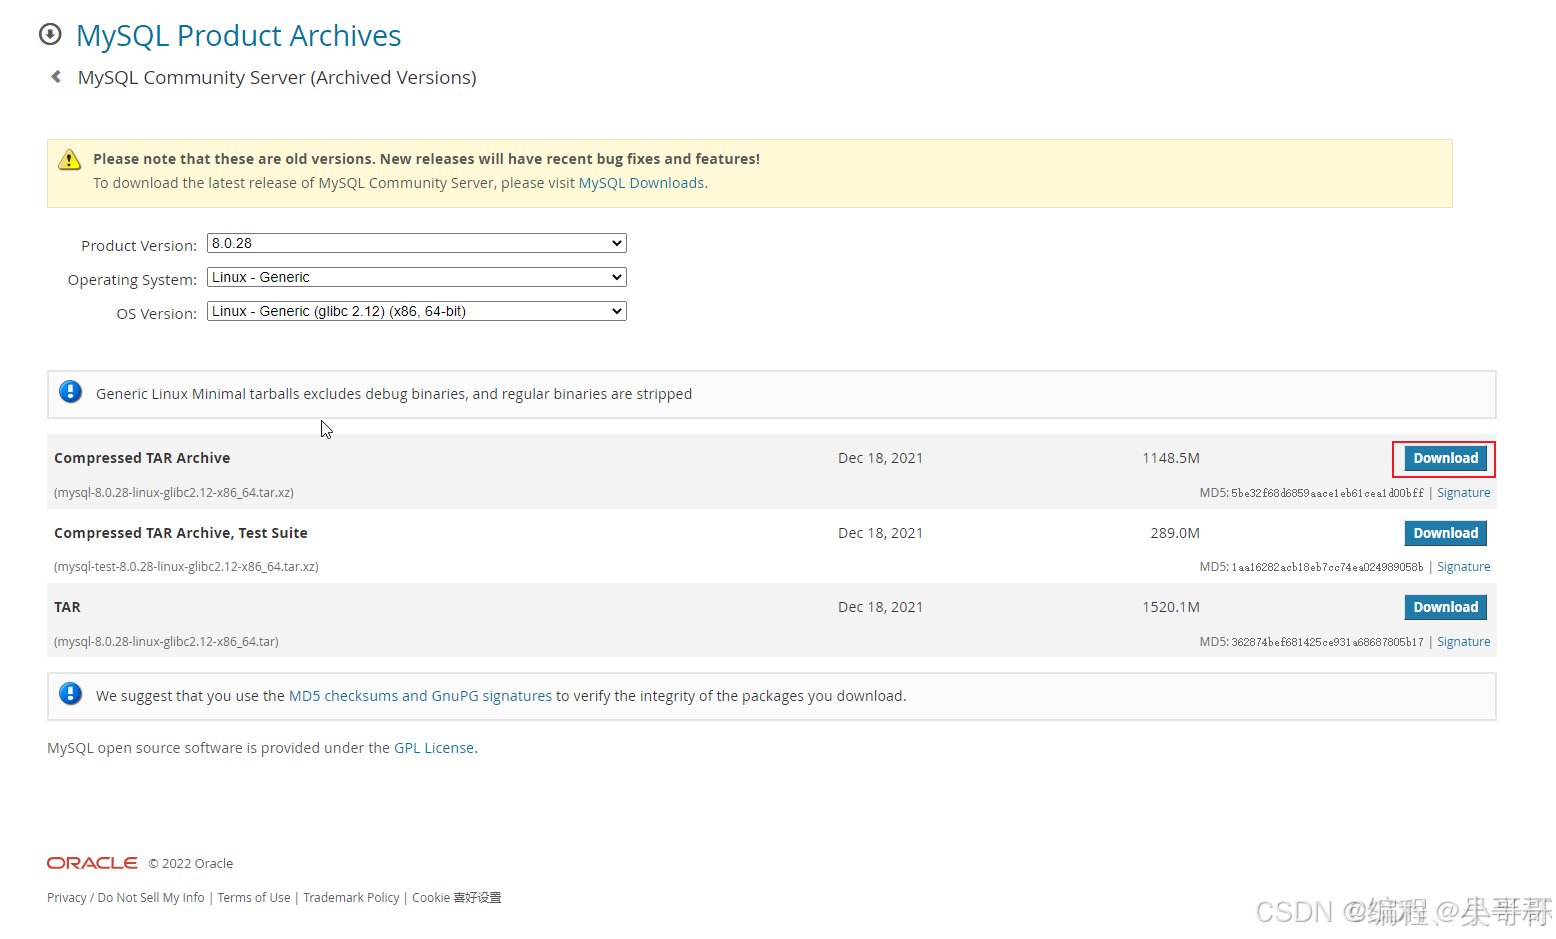This screenshot has height=939, width=1556.
Task: Open the GPL License link
Action: pos(434,748)
